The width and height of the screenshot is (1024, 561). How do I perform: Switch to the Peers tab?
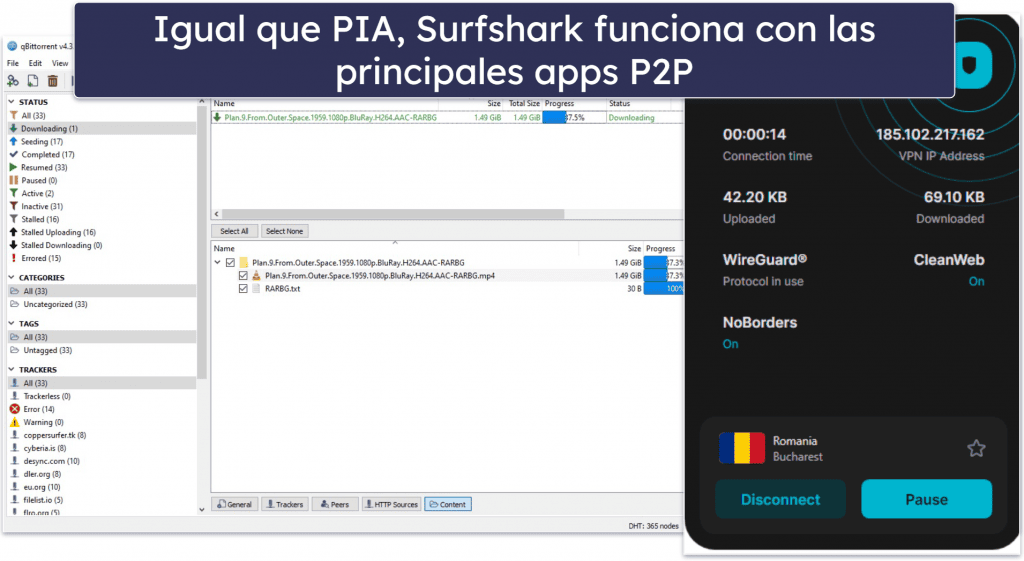point(334,504)
